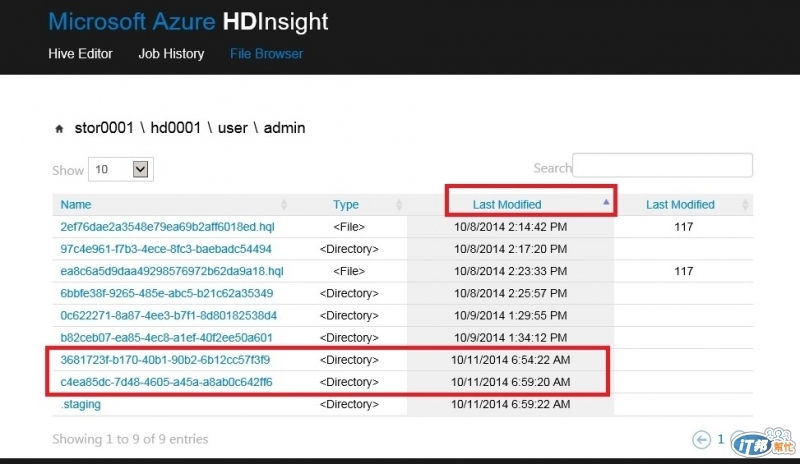The image size is (800, 464).
Task: Open directory 0c622271-8a87-4ee3-b7f1-8d80182538d4
Action: point(168,315)
